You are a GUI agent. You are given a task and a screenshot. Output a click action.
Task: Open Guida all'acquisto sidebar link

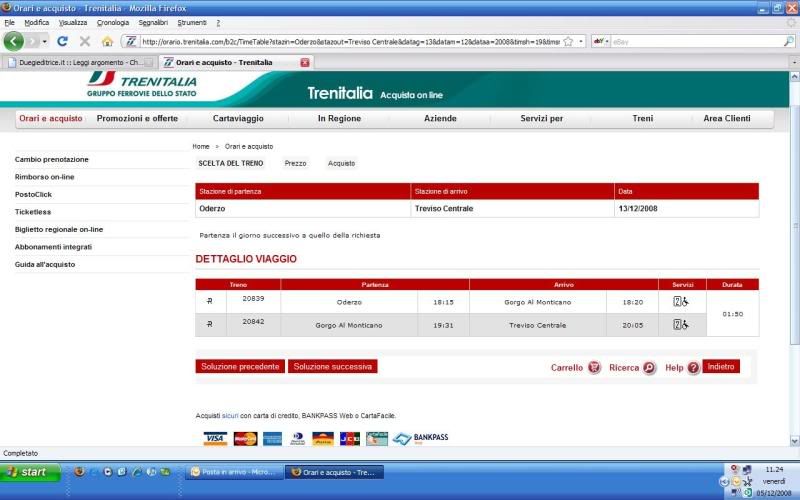45,264
